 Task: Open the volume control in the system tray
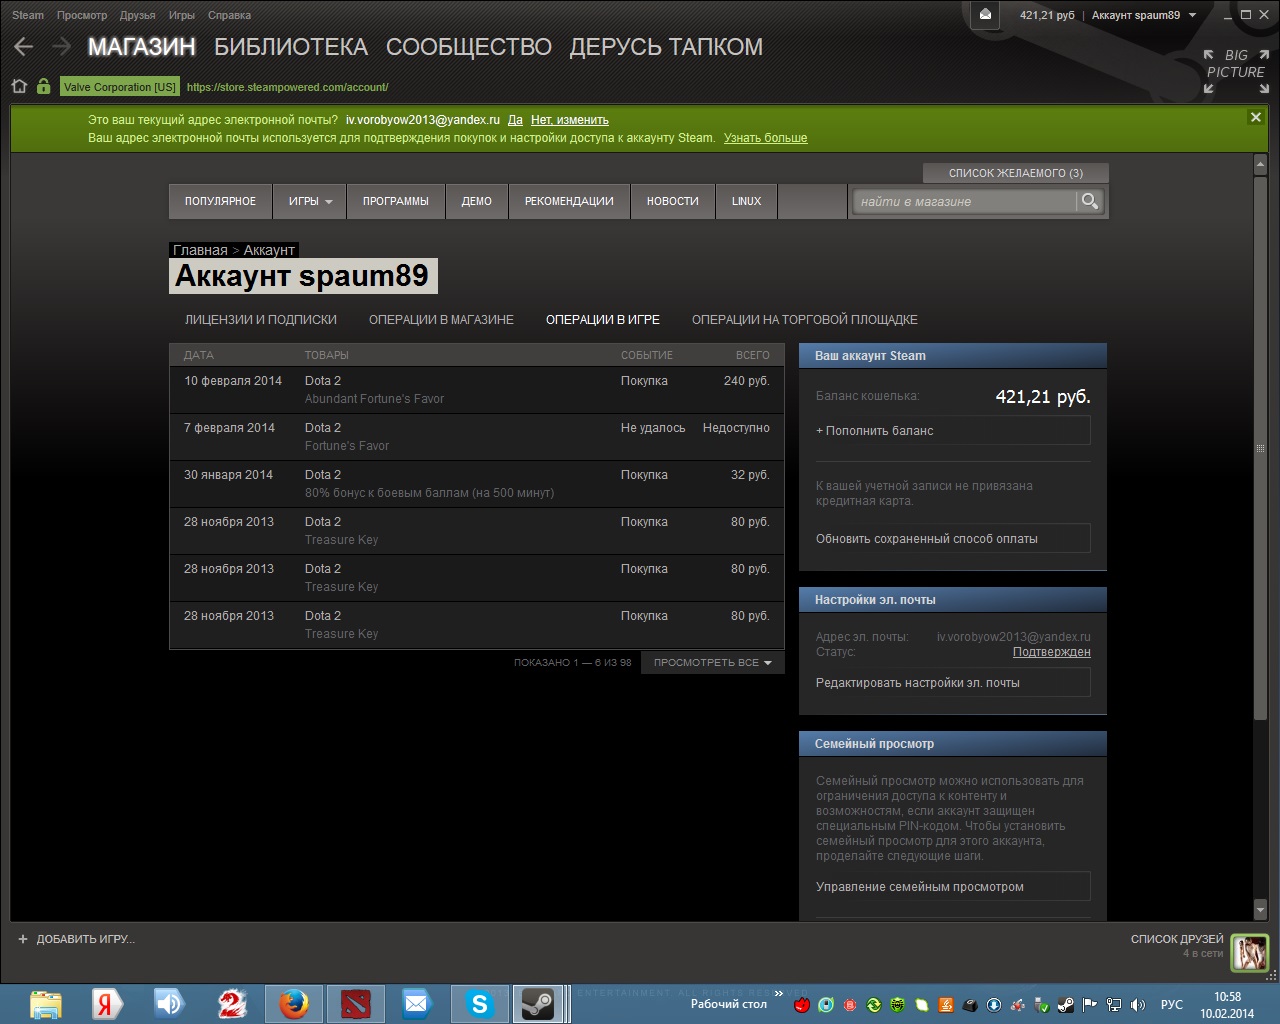(1138, 1005)
